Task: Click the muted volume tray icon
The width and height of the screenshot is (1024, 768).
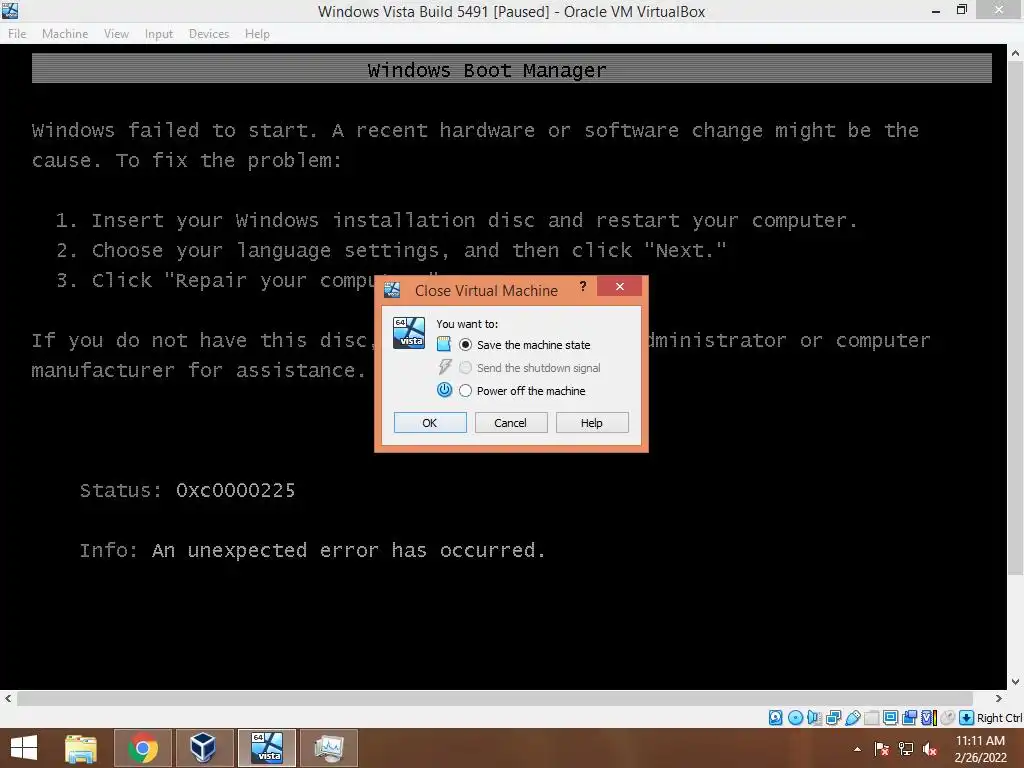Action: [x=930, y=749]
